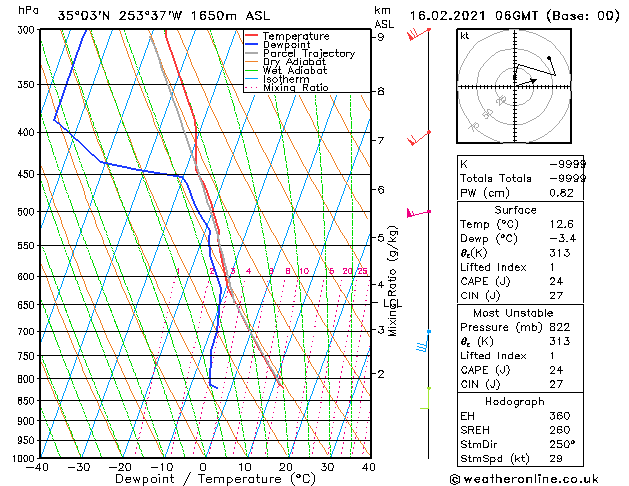Click the Parcel Trajectory legend entry
The height and width of the screenshot is (486, 629).
300,53
